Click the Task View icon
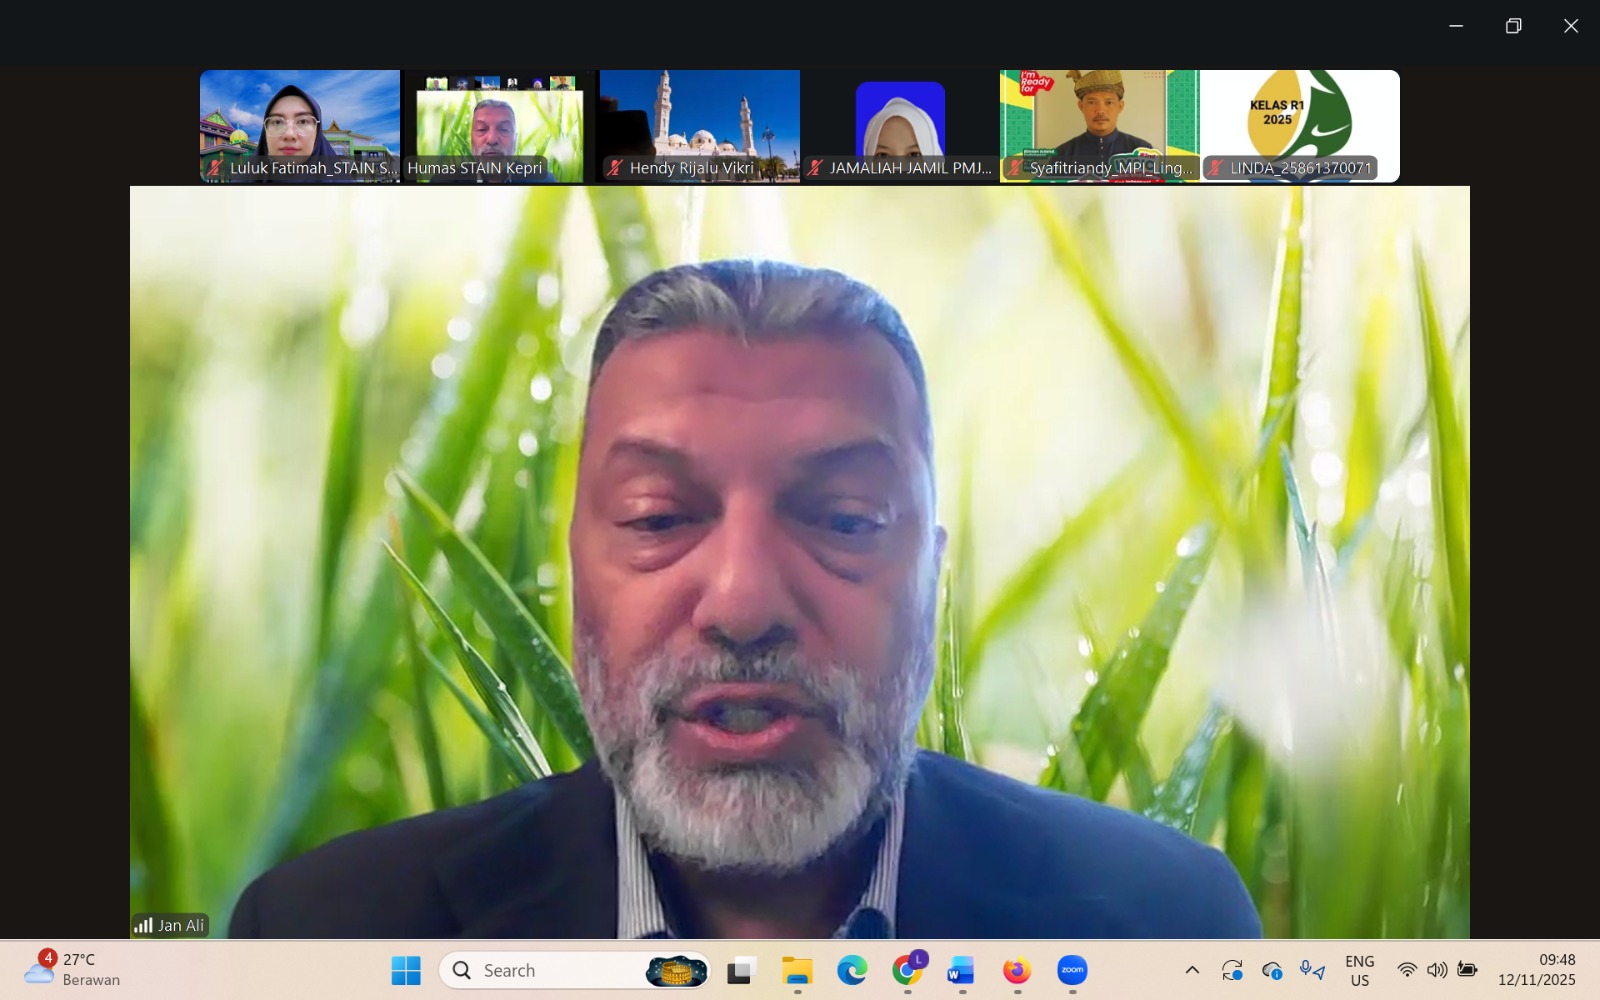This screenshot has height=1000, width=1600. (x=741, y=970)
